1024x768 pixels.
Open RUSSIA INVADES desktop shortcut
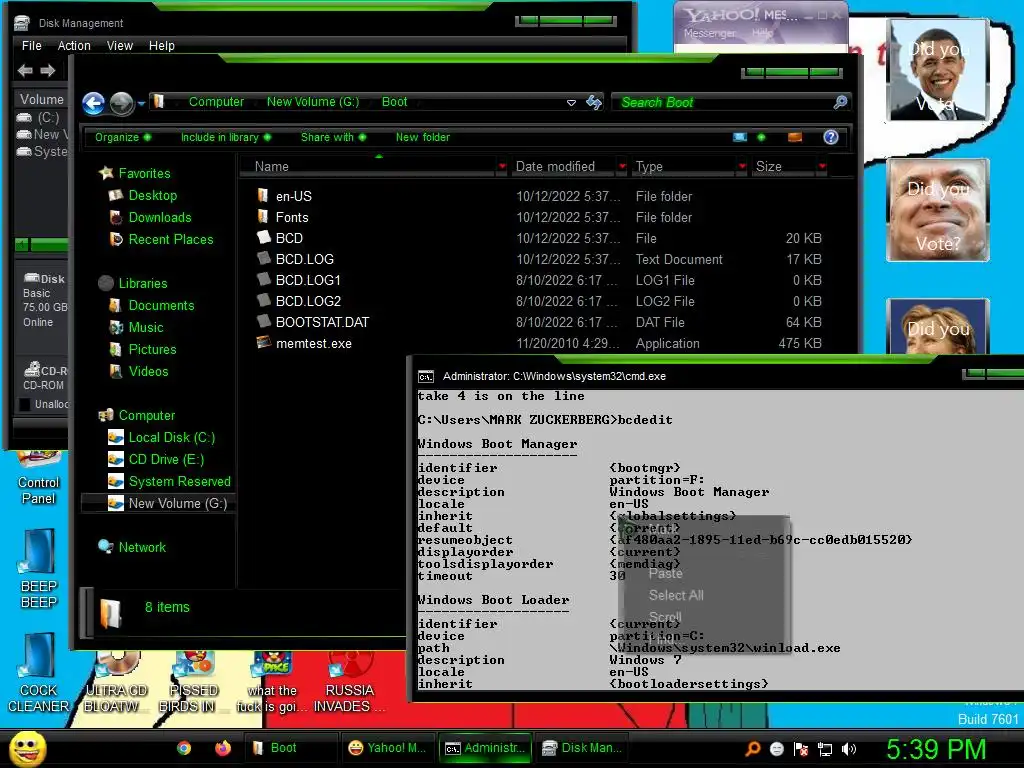pos(349,682)
